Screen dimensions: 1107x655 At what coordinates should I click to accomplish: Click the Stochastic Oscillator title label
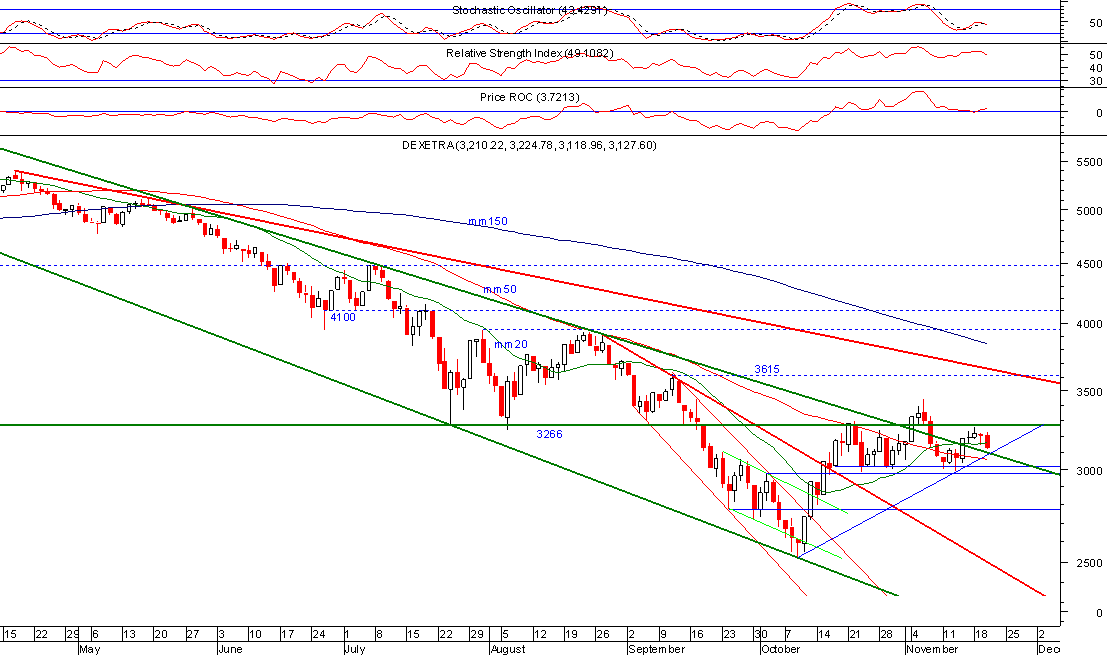tap(529, 11)
